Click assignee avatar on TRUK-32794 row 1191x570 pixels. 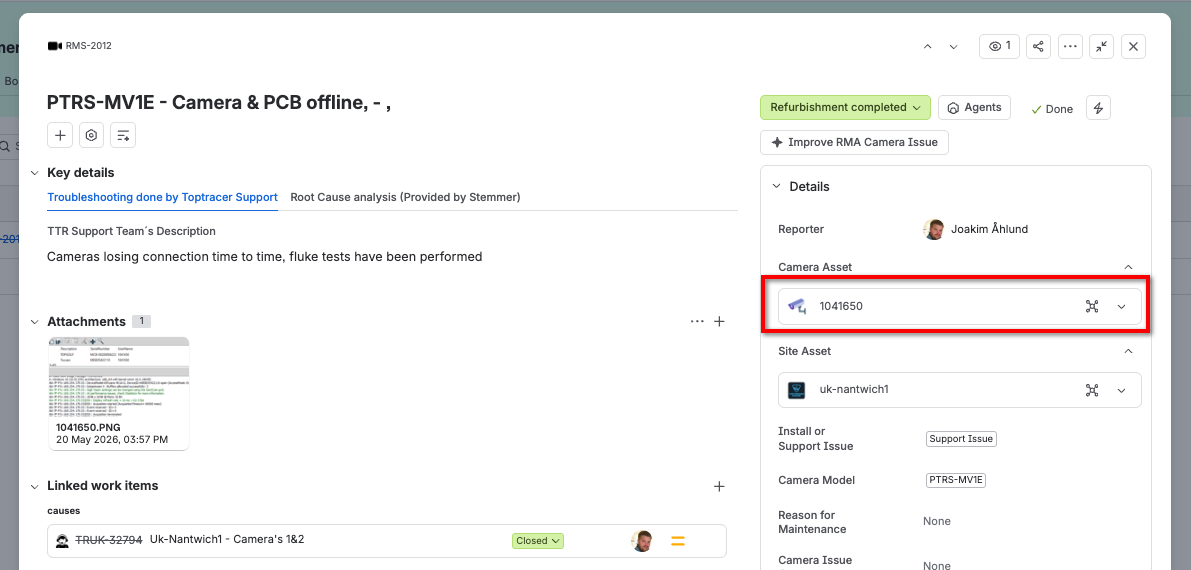(642, 541)
